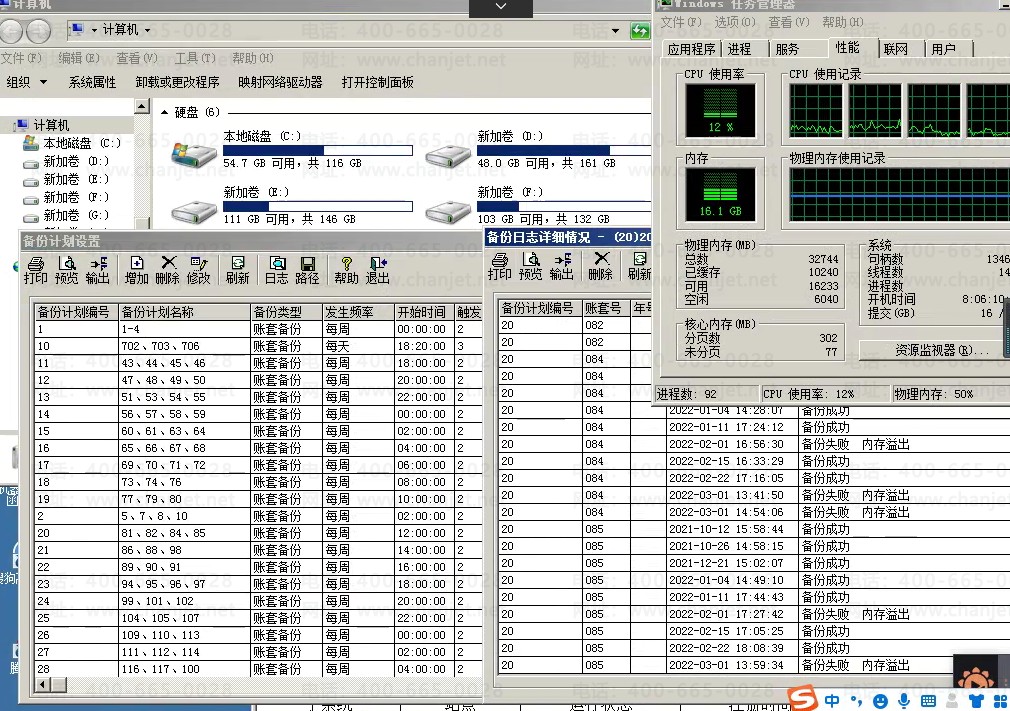The width and height of the screenshot is (1010, 711).
Task: Click the 预览 (Preview) icon in 备份计划设置
Action: (66, 269)
